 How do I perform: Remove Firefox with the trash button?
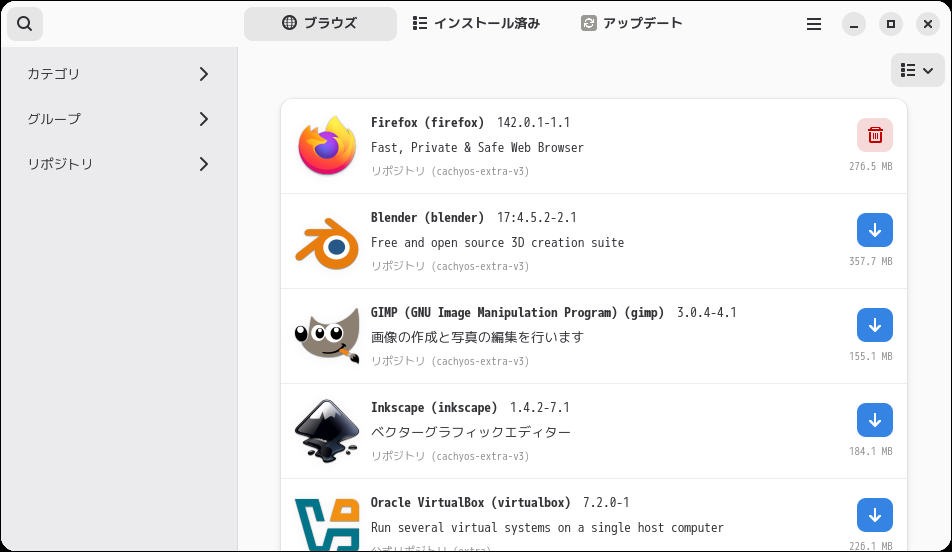874,135
